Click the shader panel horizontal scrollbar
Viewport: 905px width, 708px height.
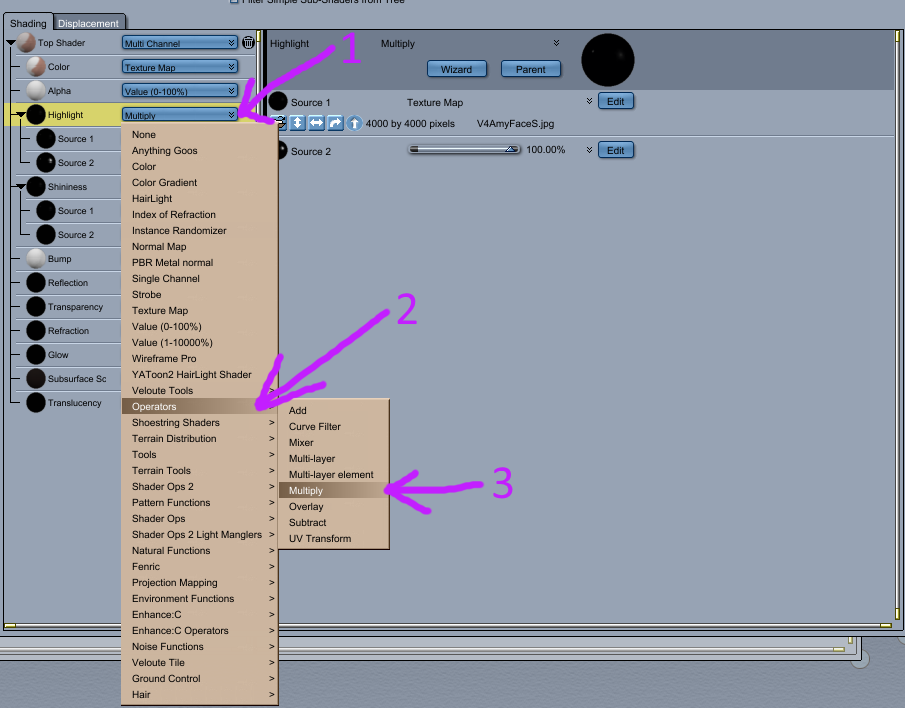coord(448,625)
